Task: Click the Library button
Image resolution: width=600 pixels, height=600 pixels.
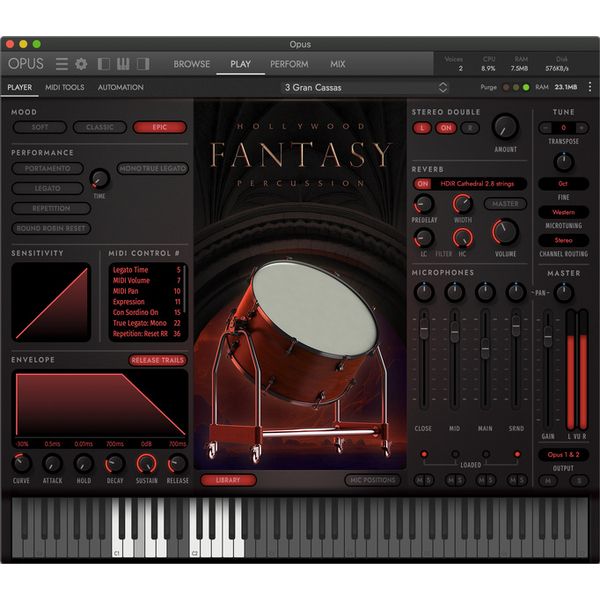Action: point(228,480)
